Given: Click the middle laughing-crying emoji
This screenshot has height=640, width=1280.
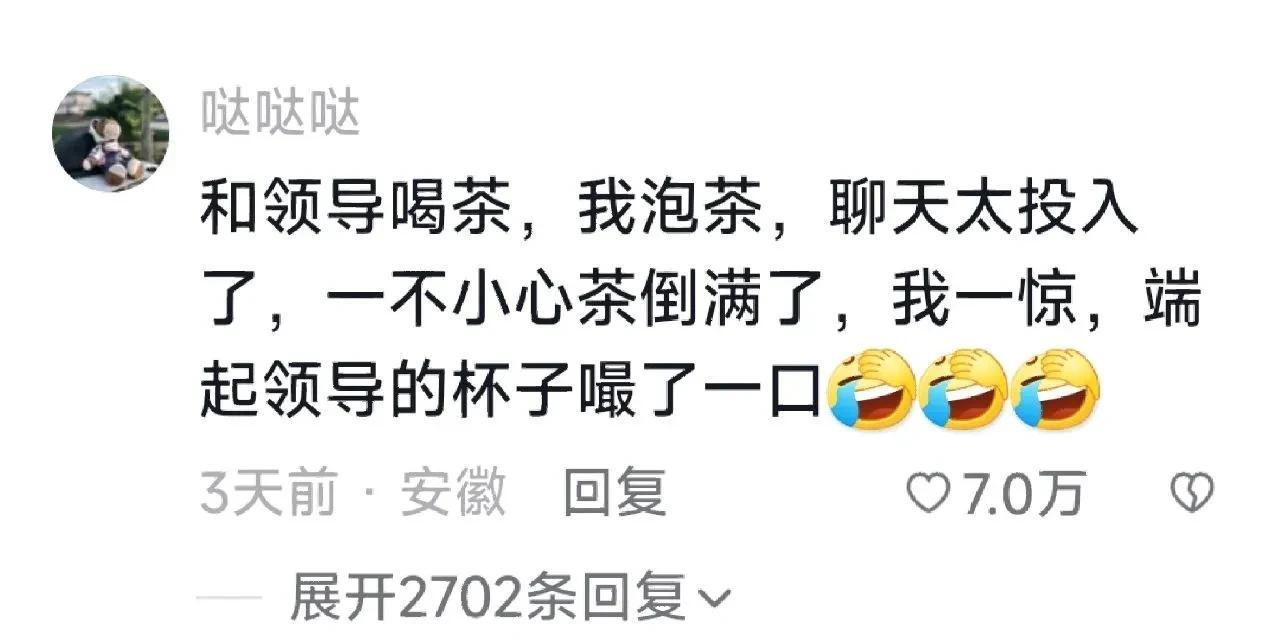Looking at the screenshot, I should [962, 389].
